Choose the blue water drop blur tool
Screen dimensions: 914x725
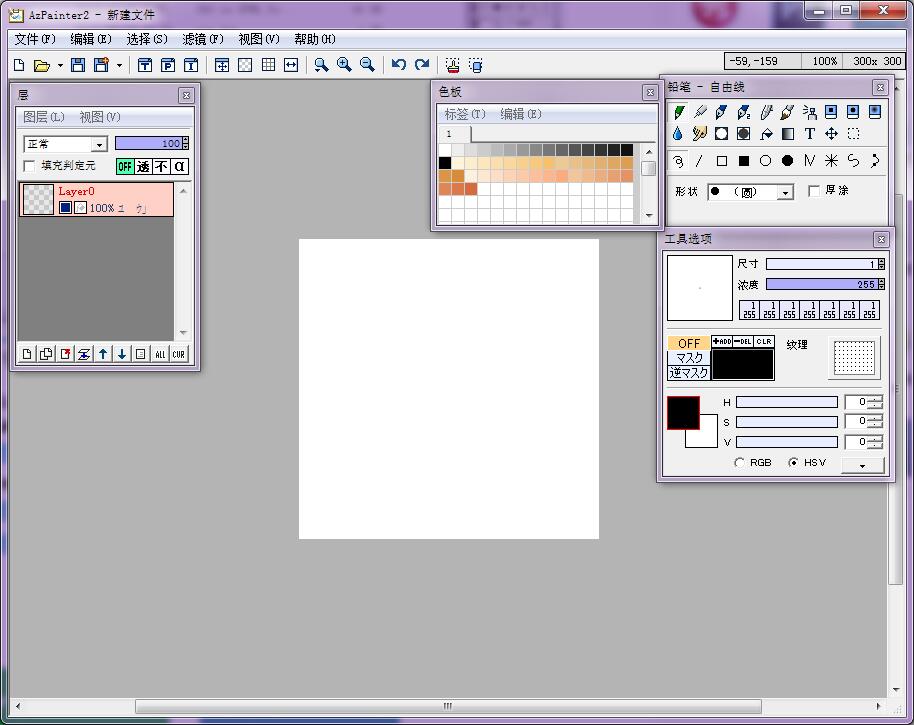tap(678, 134)
